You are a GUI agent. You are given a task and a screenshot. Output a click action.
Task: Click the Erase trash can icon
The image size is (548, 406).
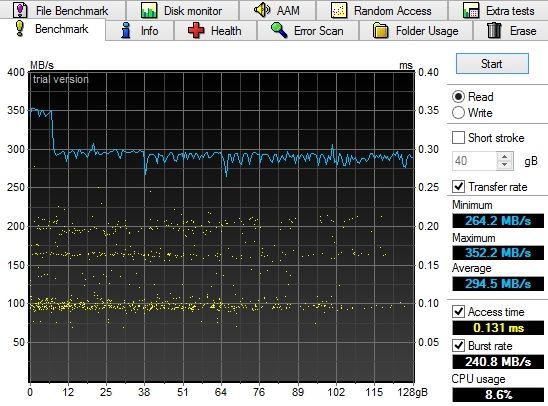pyautogui.click(x=494, y=30)
